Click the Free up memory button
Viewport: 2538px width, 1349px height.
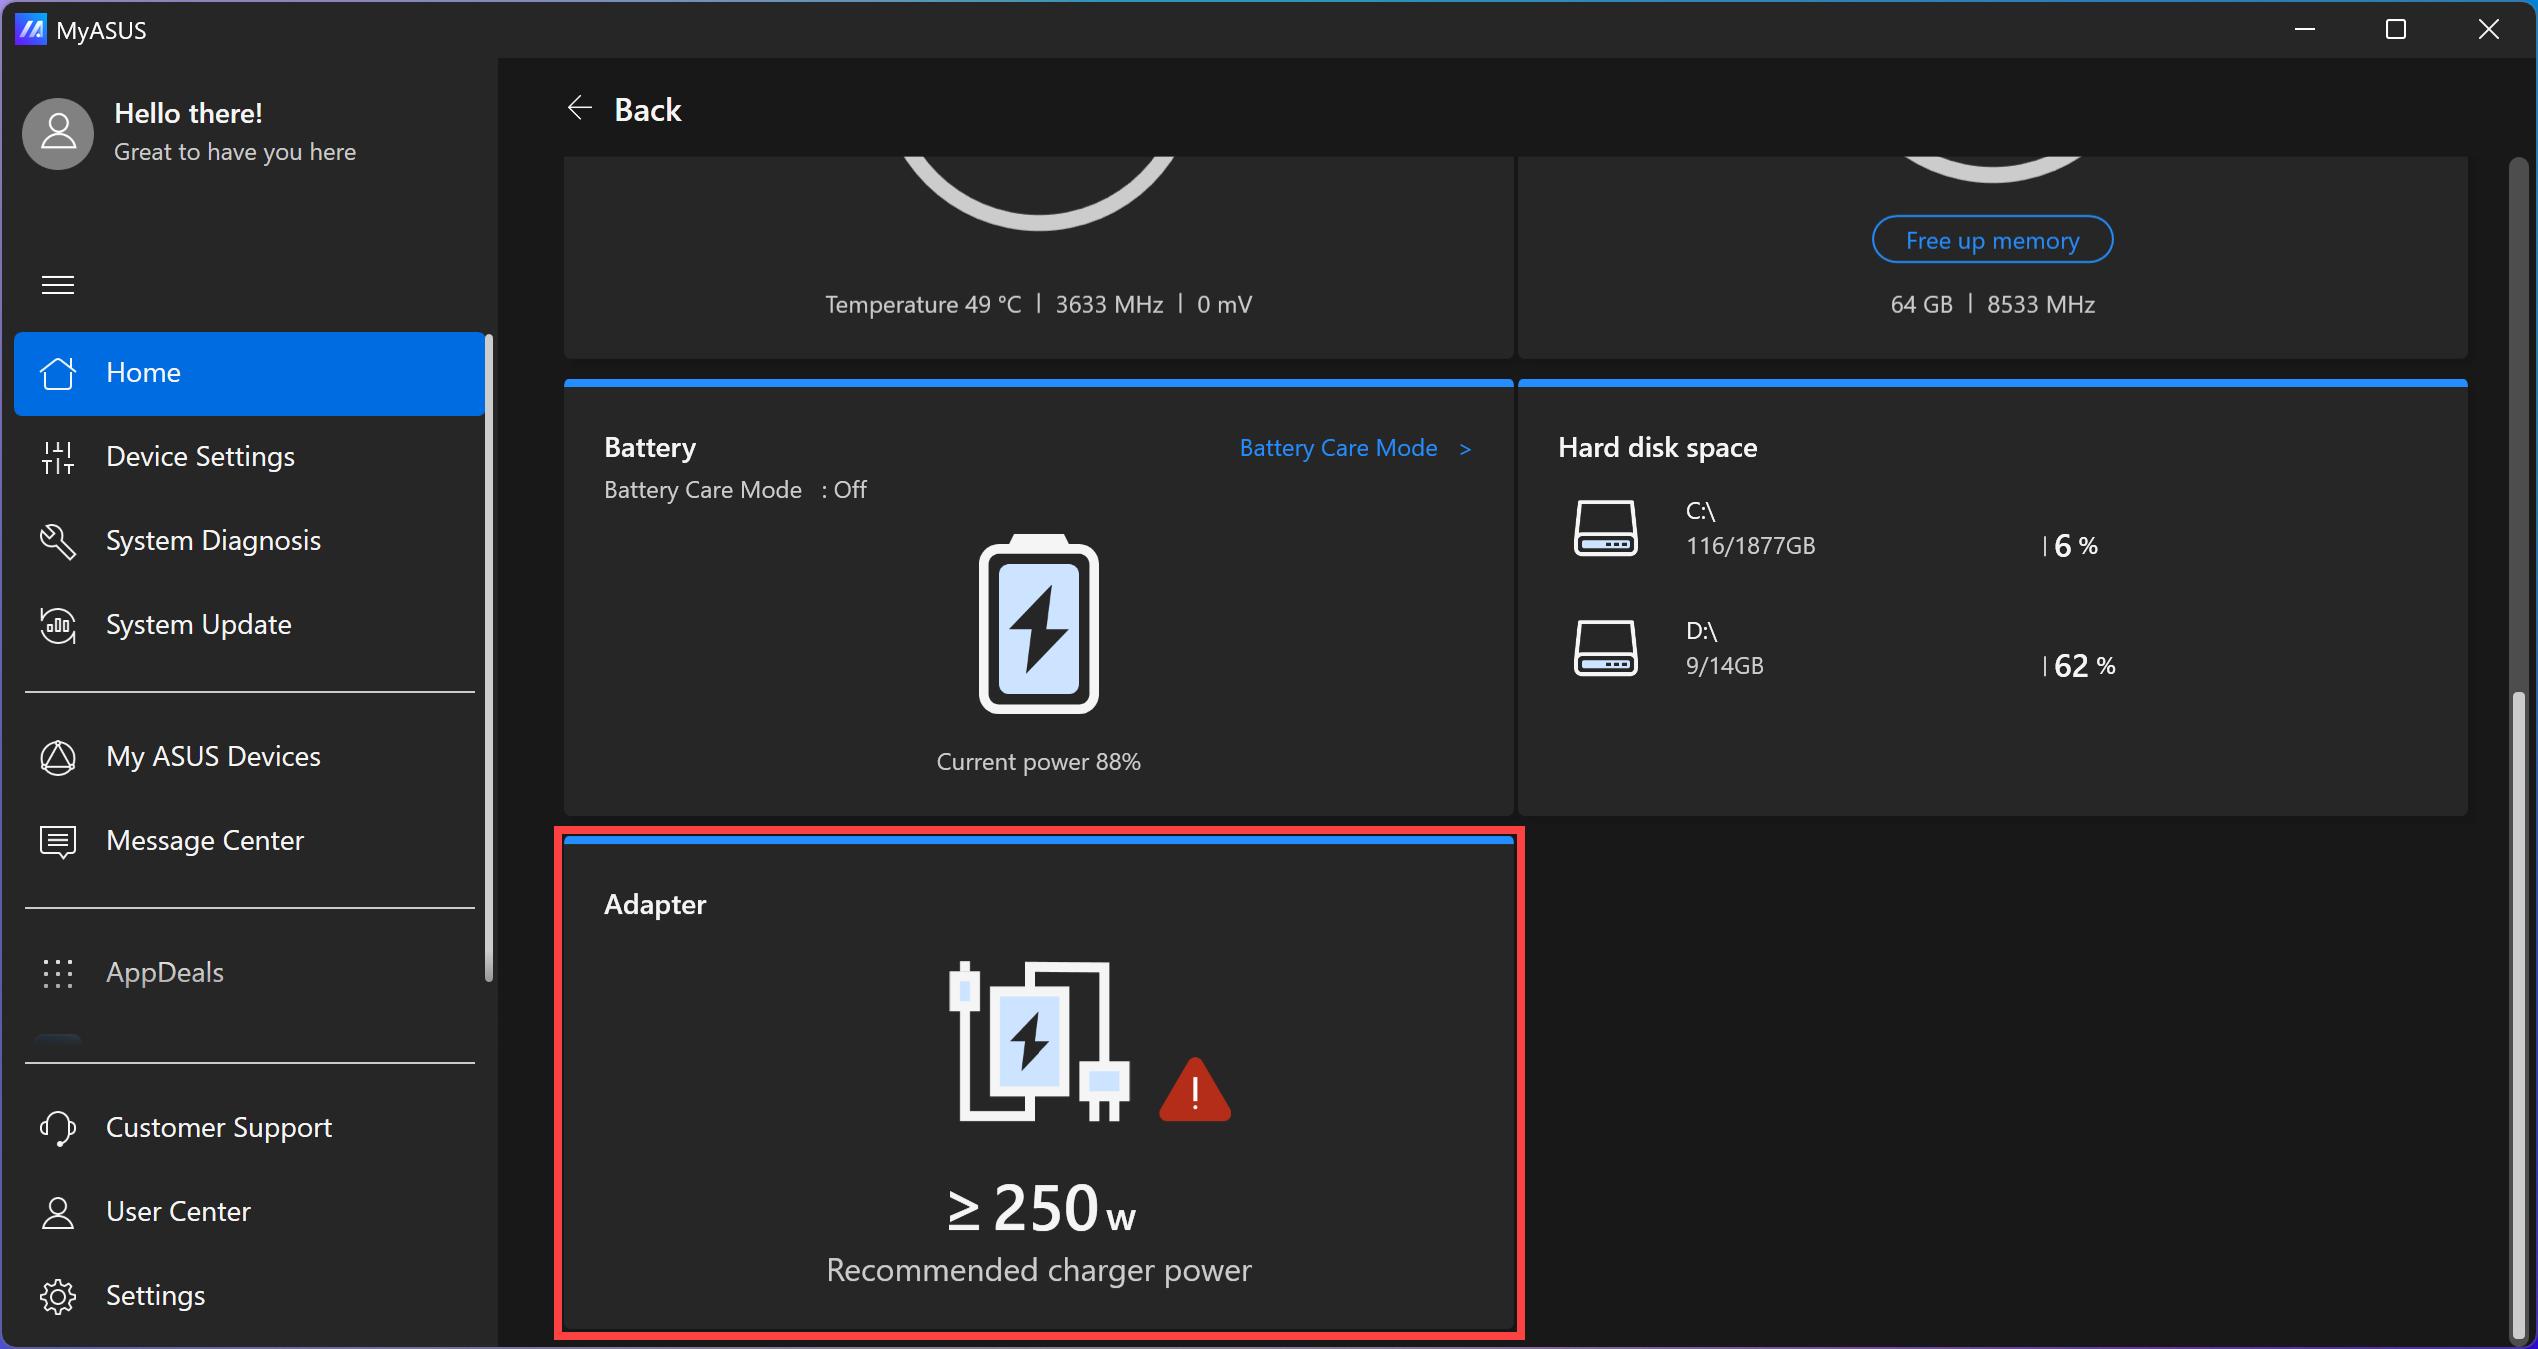[x=1992, y=240]
